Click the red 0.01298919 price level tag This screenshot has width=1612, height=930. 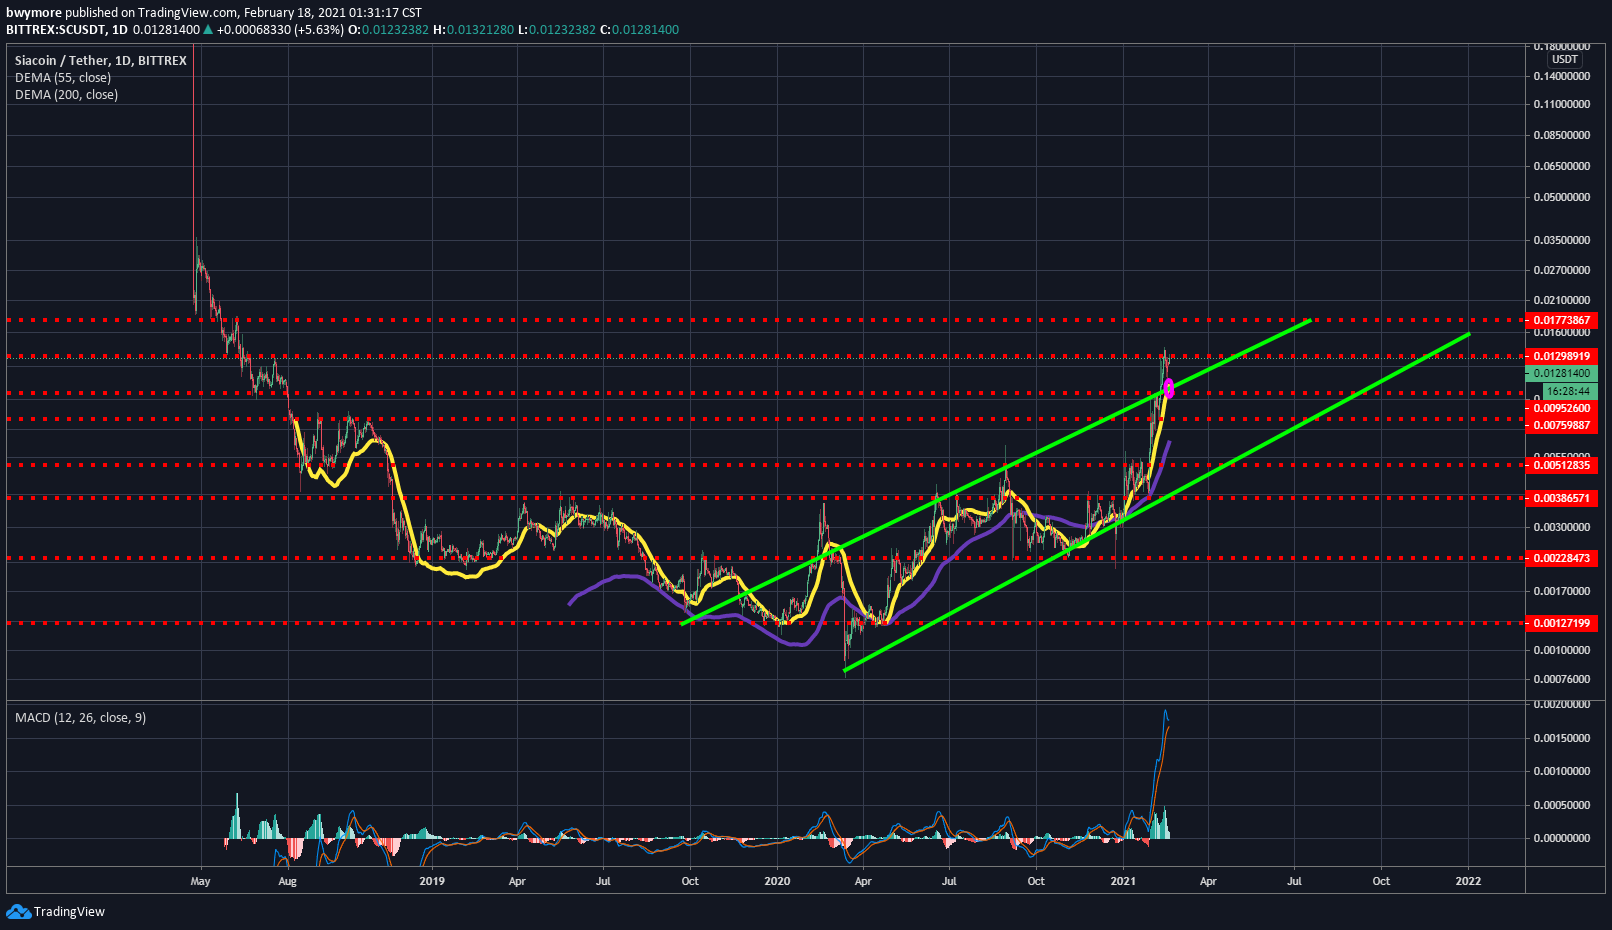tap(1561, 356)
